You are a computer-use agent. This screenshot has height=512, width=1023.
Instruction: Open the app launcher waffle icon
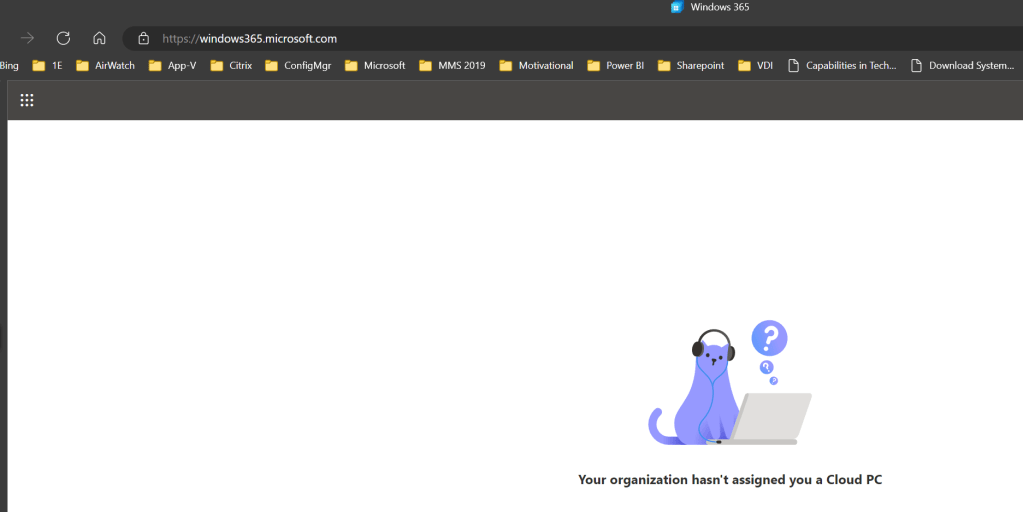[x=27, y=100]
